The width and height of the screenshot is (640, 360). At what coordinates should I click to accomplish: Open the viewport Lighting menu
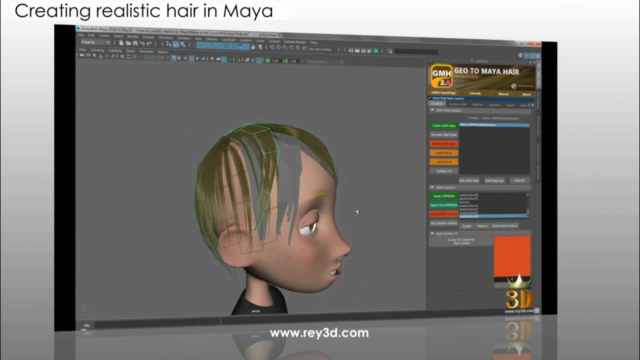click(115, 51)
